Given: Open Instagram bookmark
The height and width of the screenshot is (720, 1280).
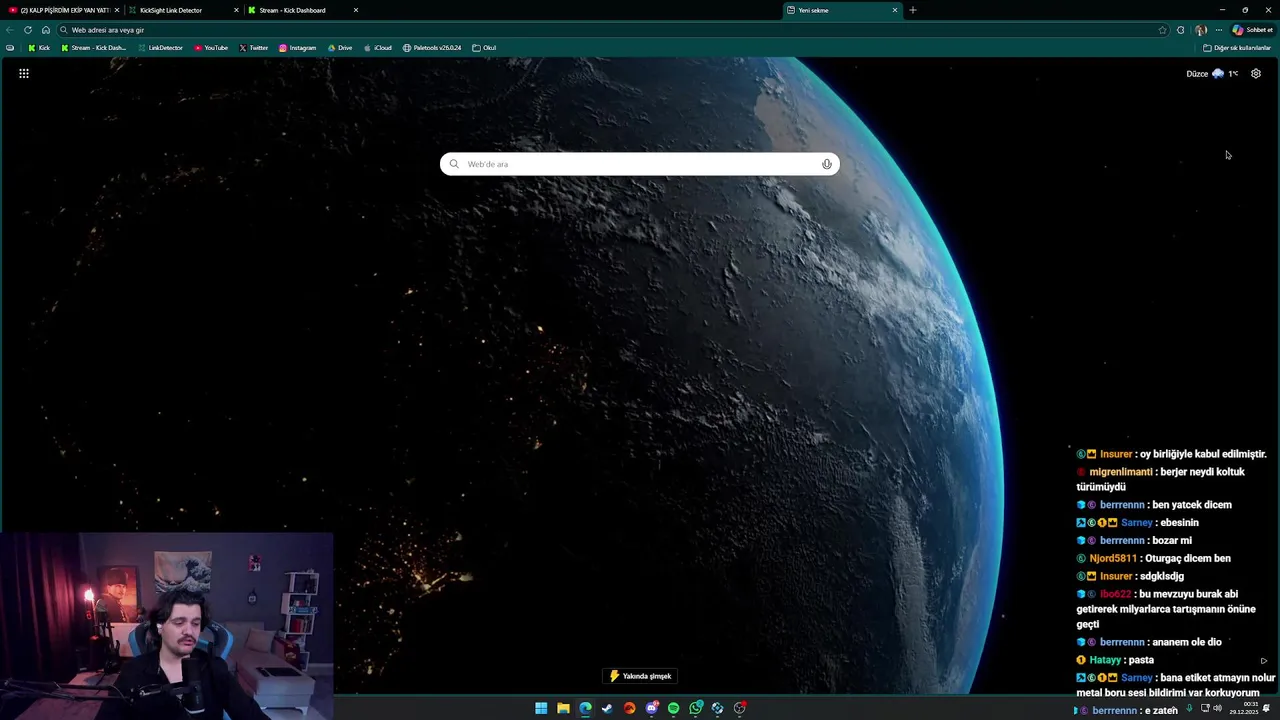Looking at the screenshot, I should pos(298,48).
